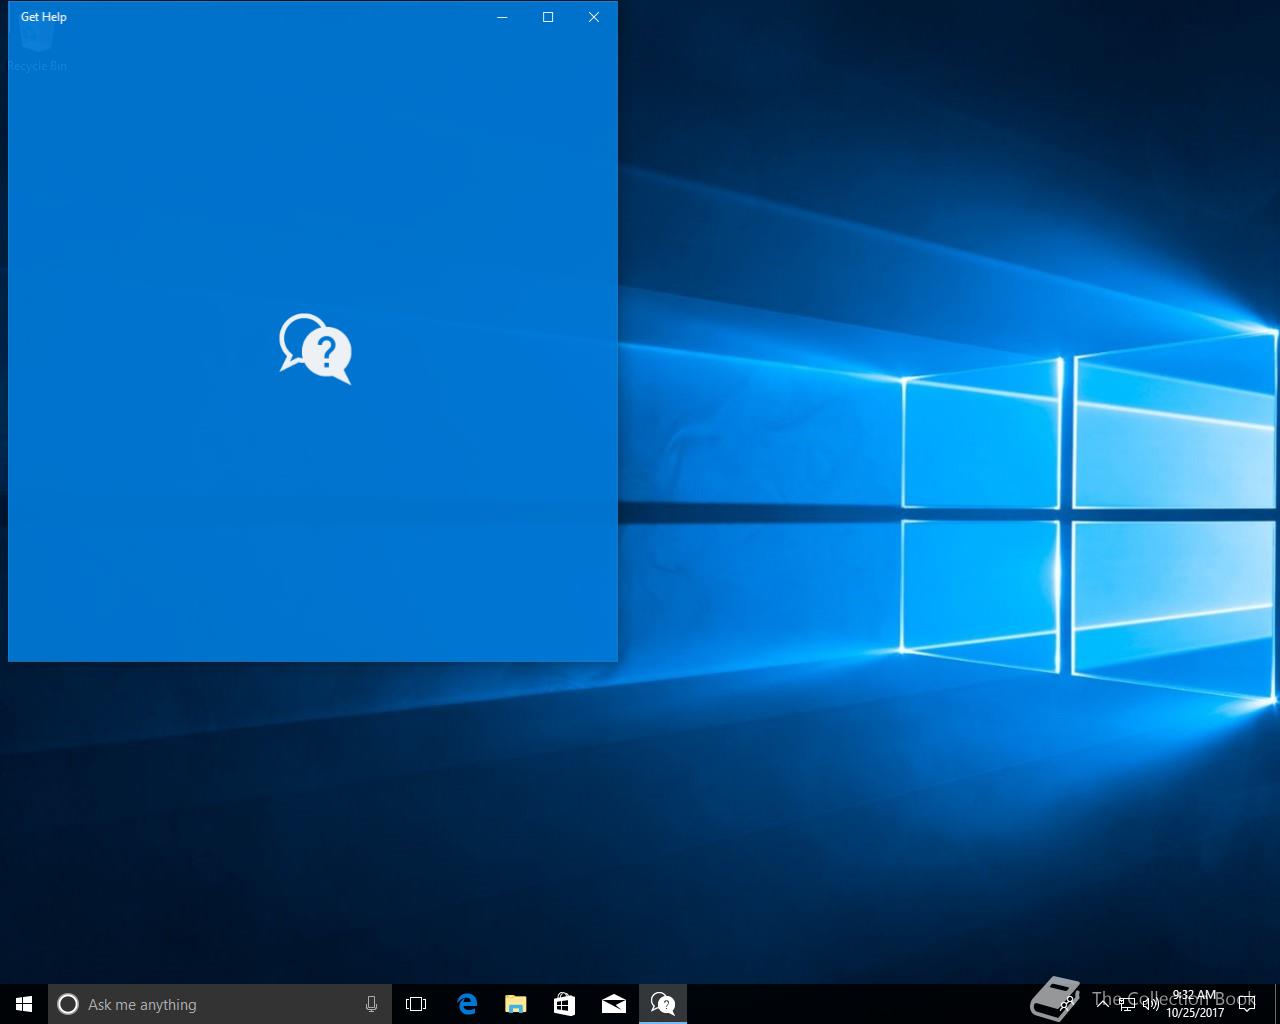Screen dimensions: 1280x1024
Task: Show hidden system tray icons
Action: (1102, 1004)
